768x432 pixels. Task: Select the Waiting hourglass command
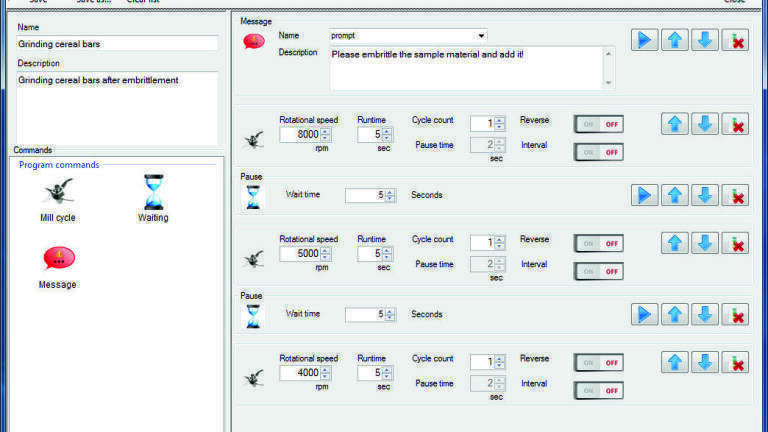(153, 198)
